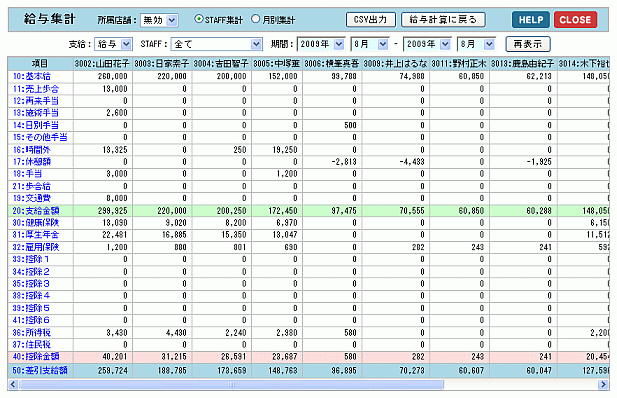Click the -4,433 休減額 cell
This screenshot has width=617, height=398.
coord(395,162)
